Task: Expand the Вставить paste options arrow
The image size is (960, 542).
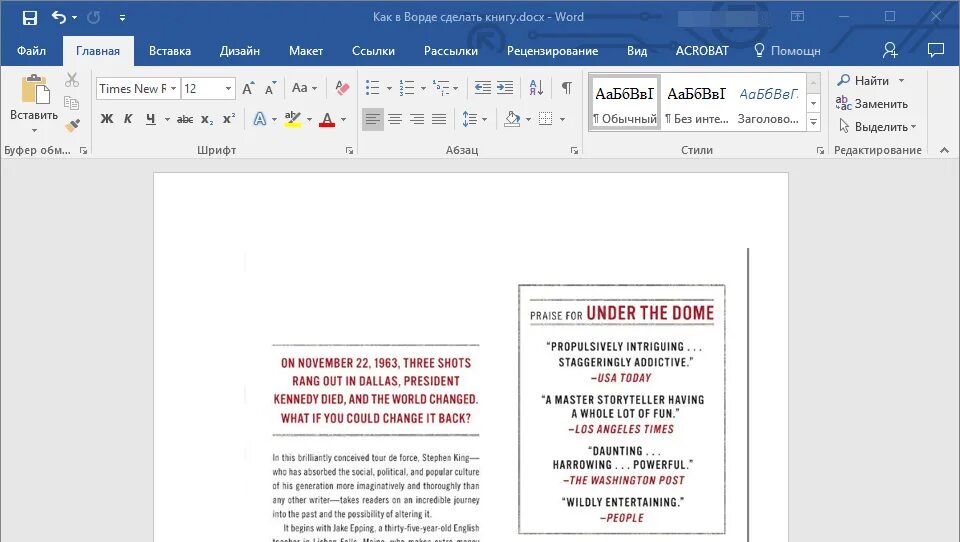Action: coord(34,130)
